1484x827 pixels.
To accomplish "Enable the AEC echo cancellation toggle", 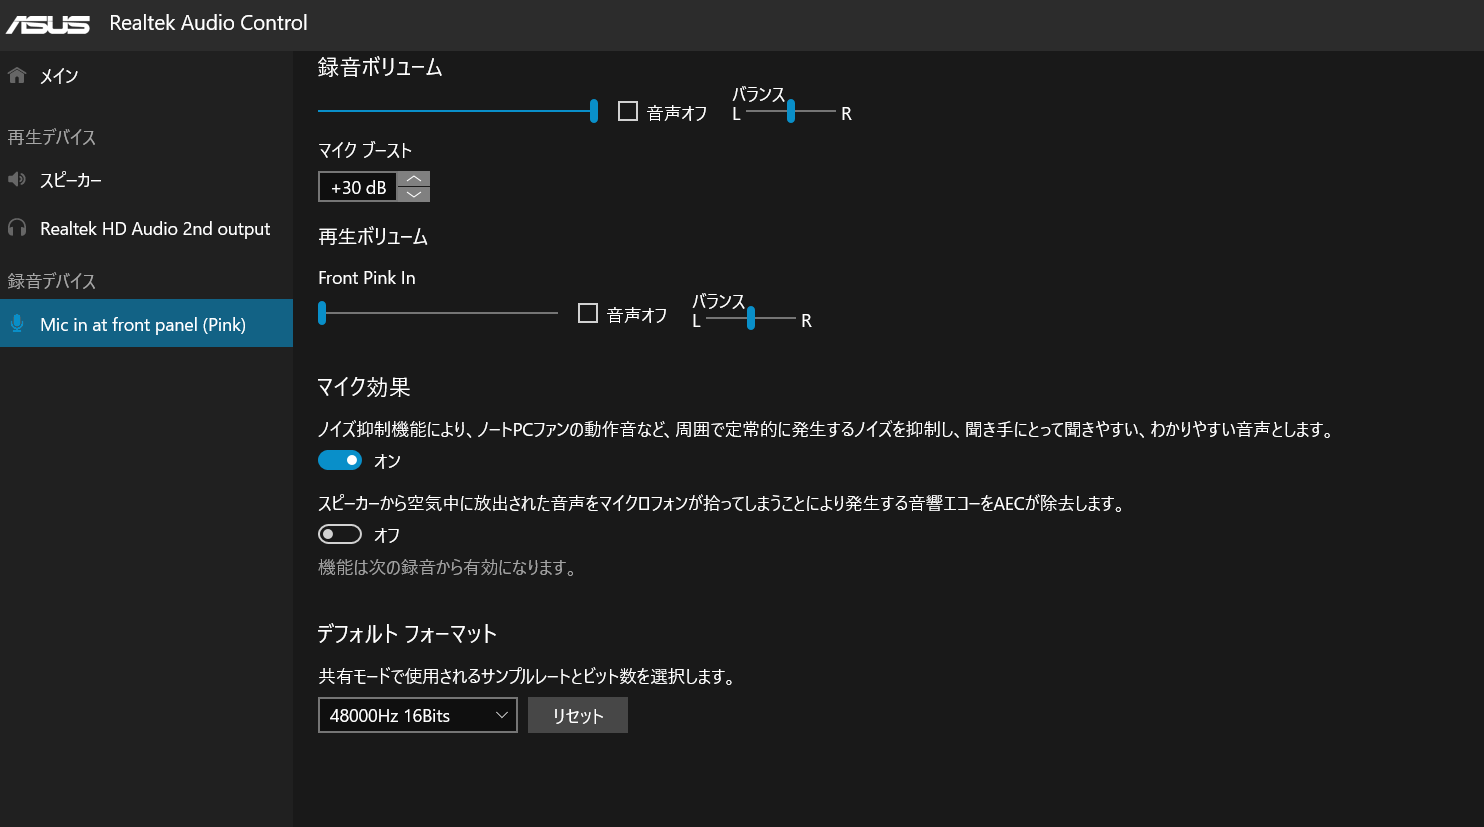I will (x=340, y=534).
